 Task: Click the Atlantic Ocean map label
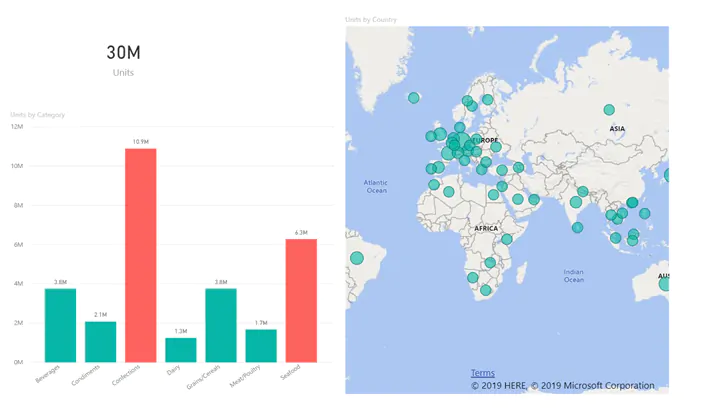[x=376, y=186]
